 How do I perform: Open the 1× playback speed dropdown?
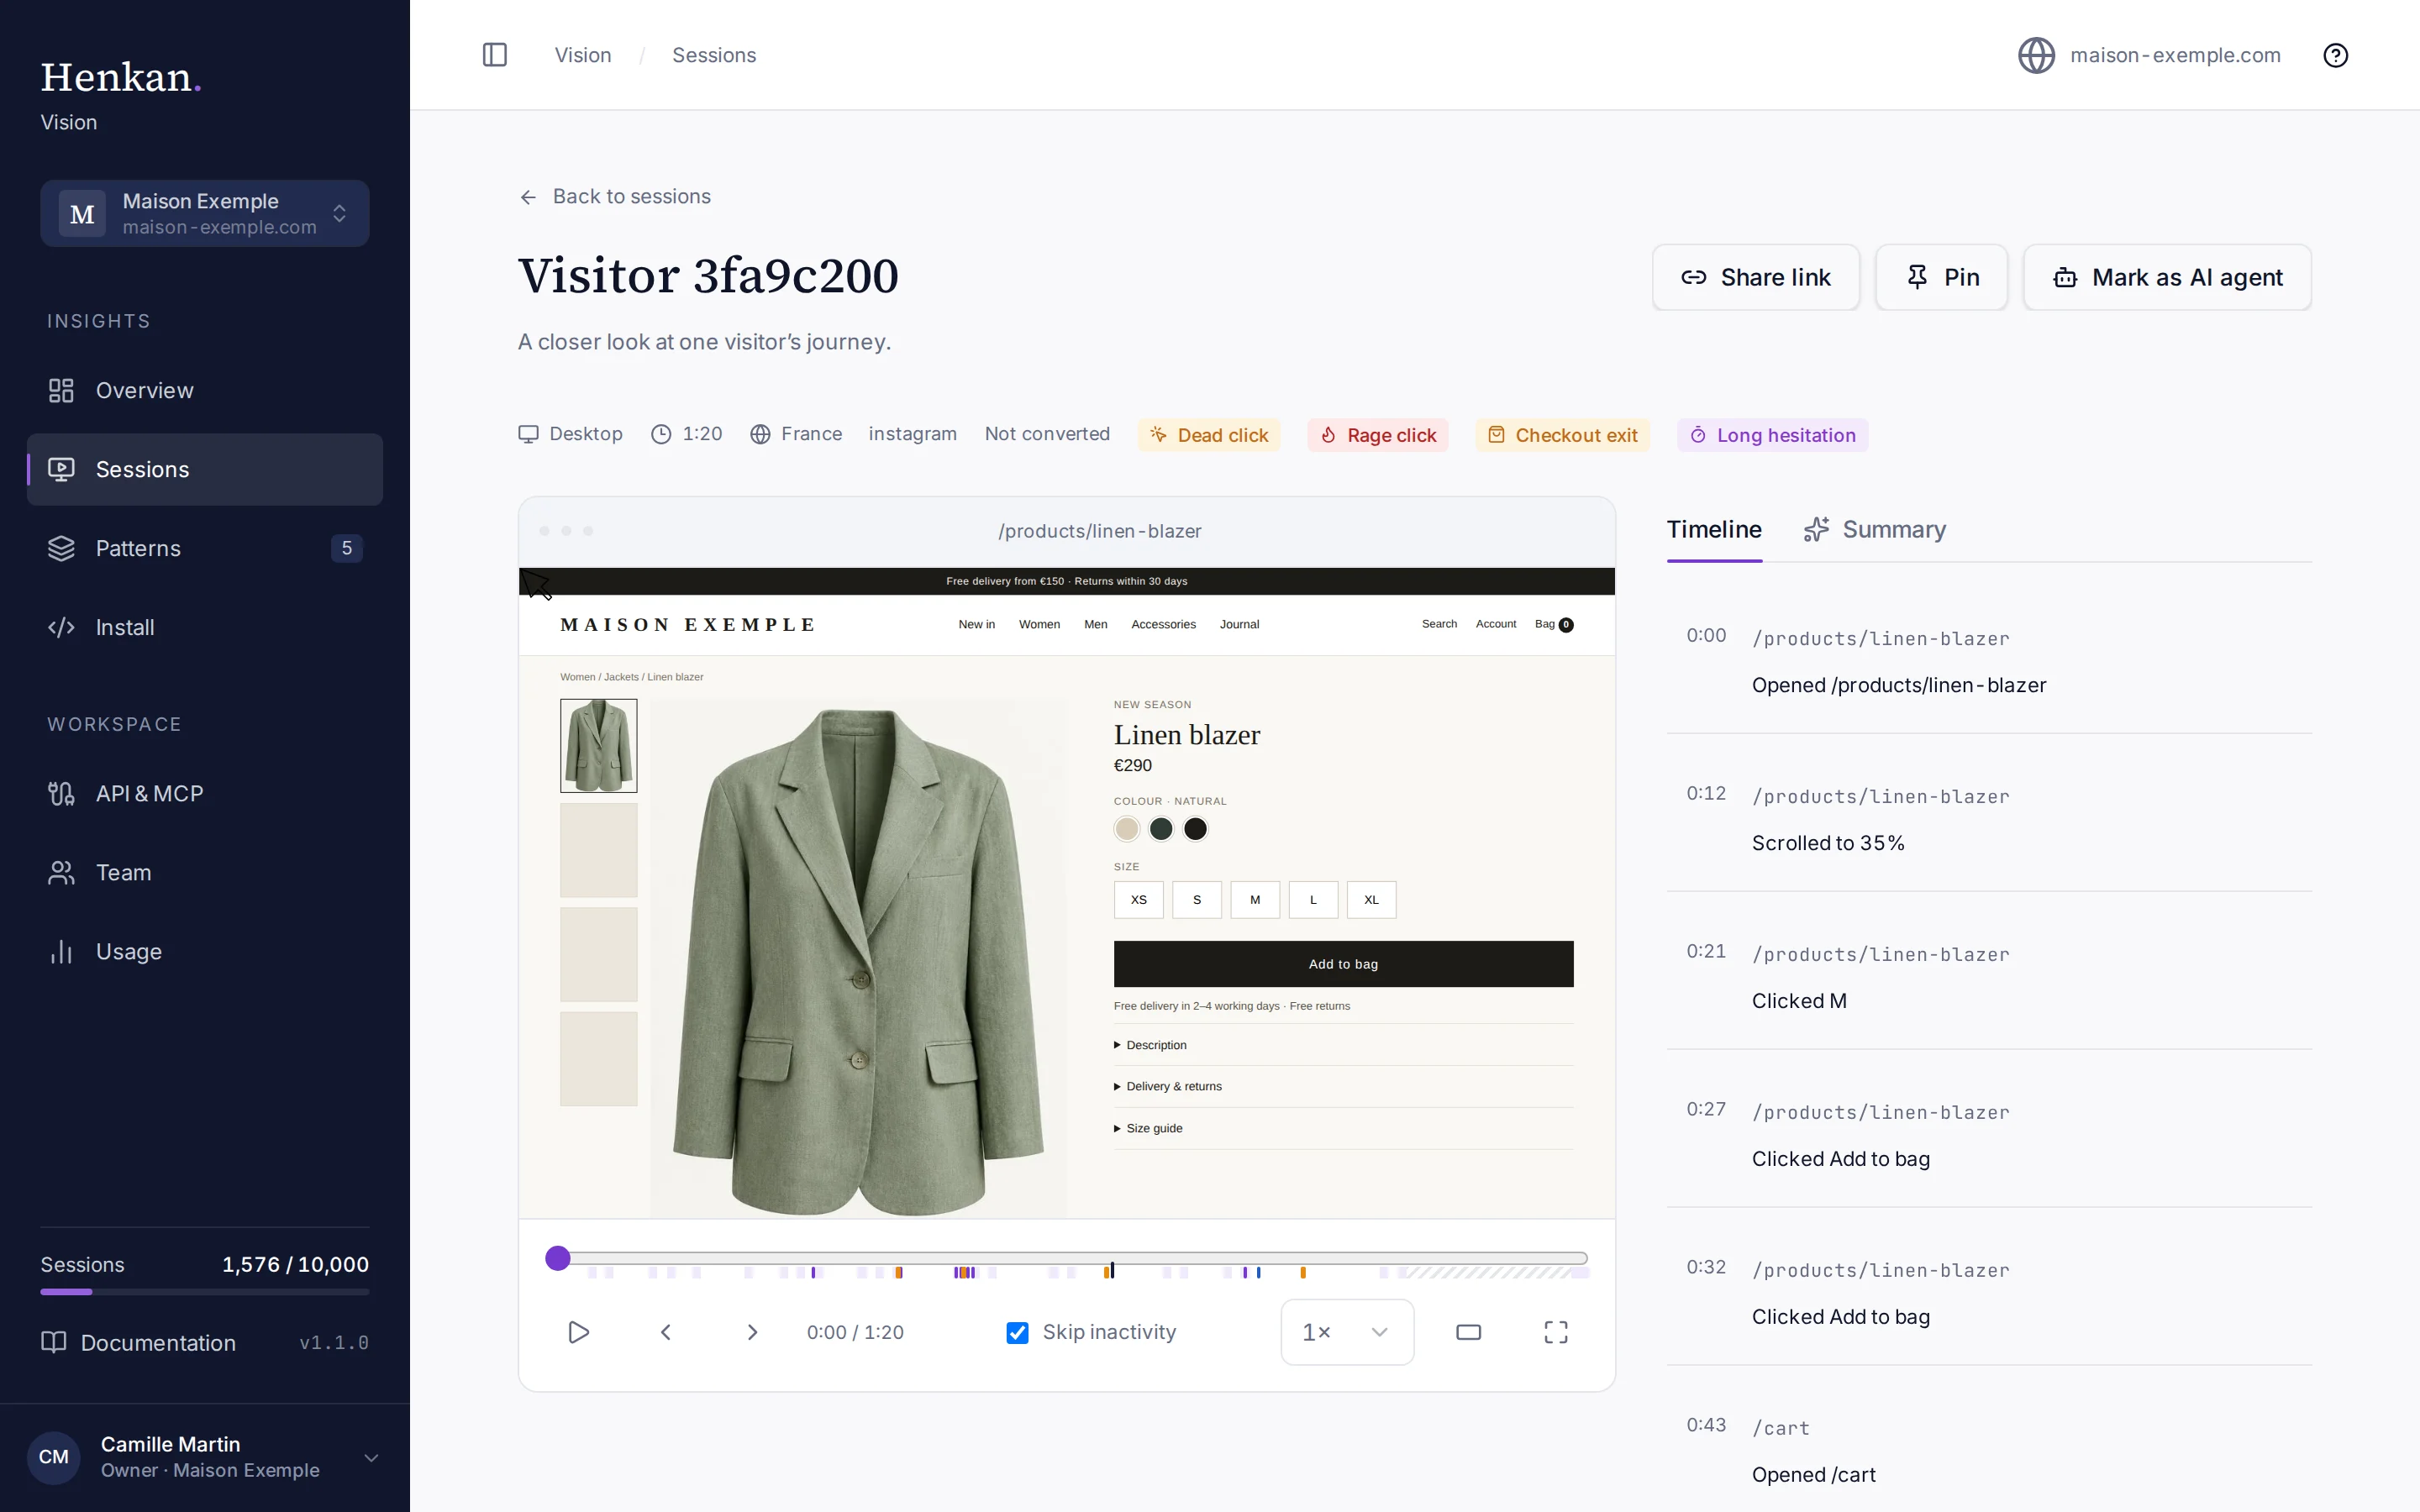point(1347,1332)
